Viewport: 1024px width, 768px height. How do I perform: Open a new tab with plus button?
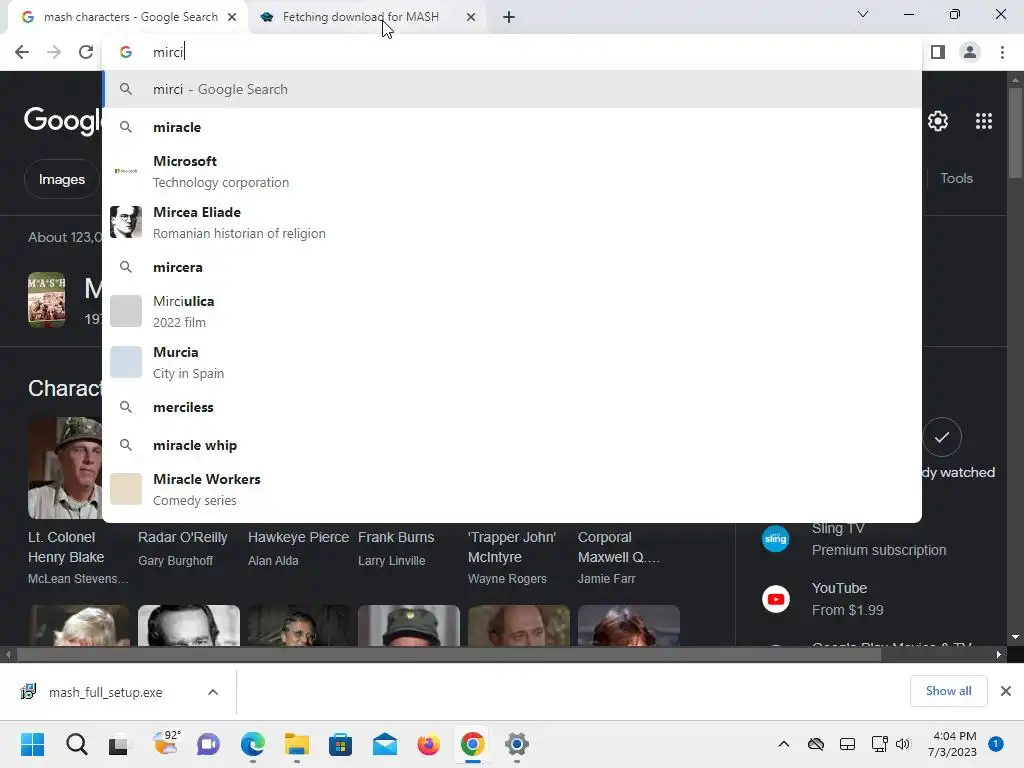[x=509, y=17]
